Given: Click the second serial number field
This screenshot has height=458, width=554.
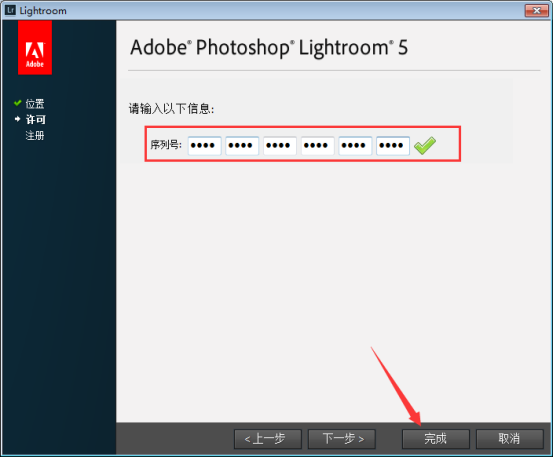Looking at the screenshot, I should [242, 146].
